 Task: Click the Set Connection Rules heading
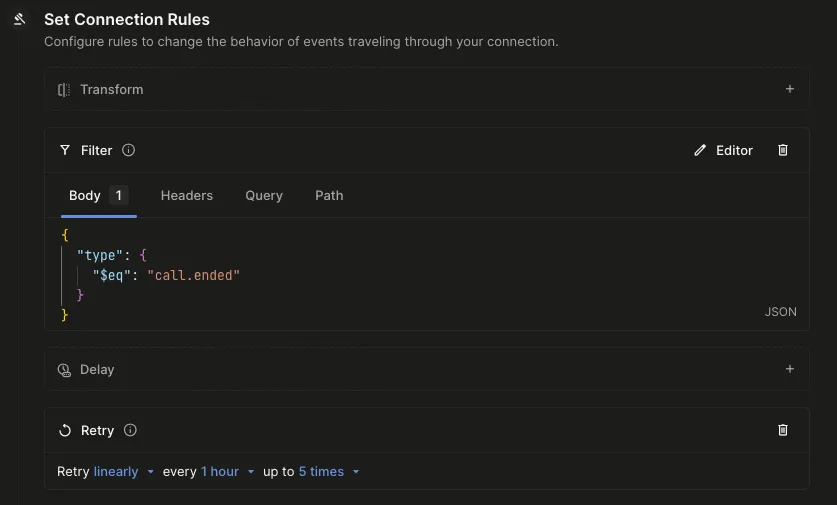click(x=127, y=20)
